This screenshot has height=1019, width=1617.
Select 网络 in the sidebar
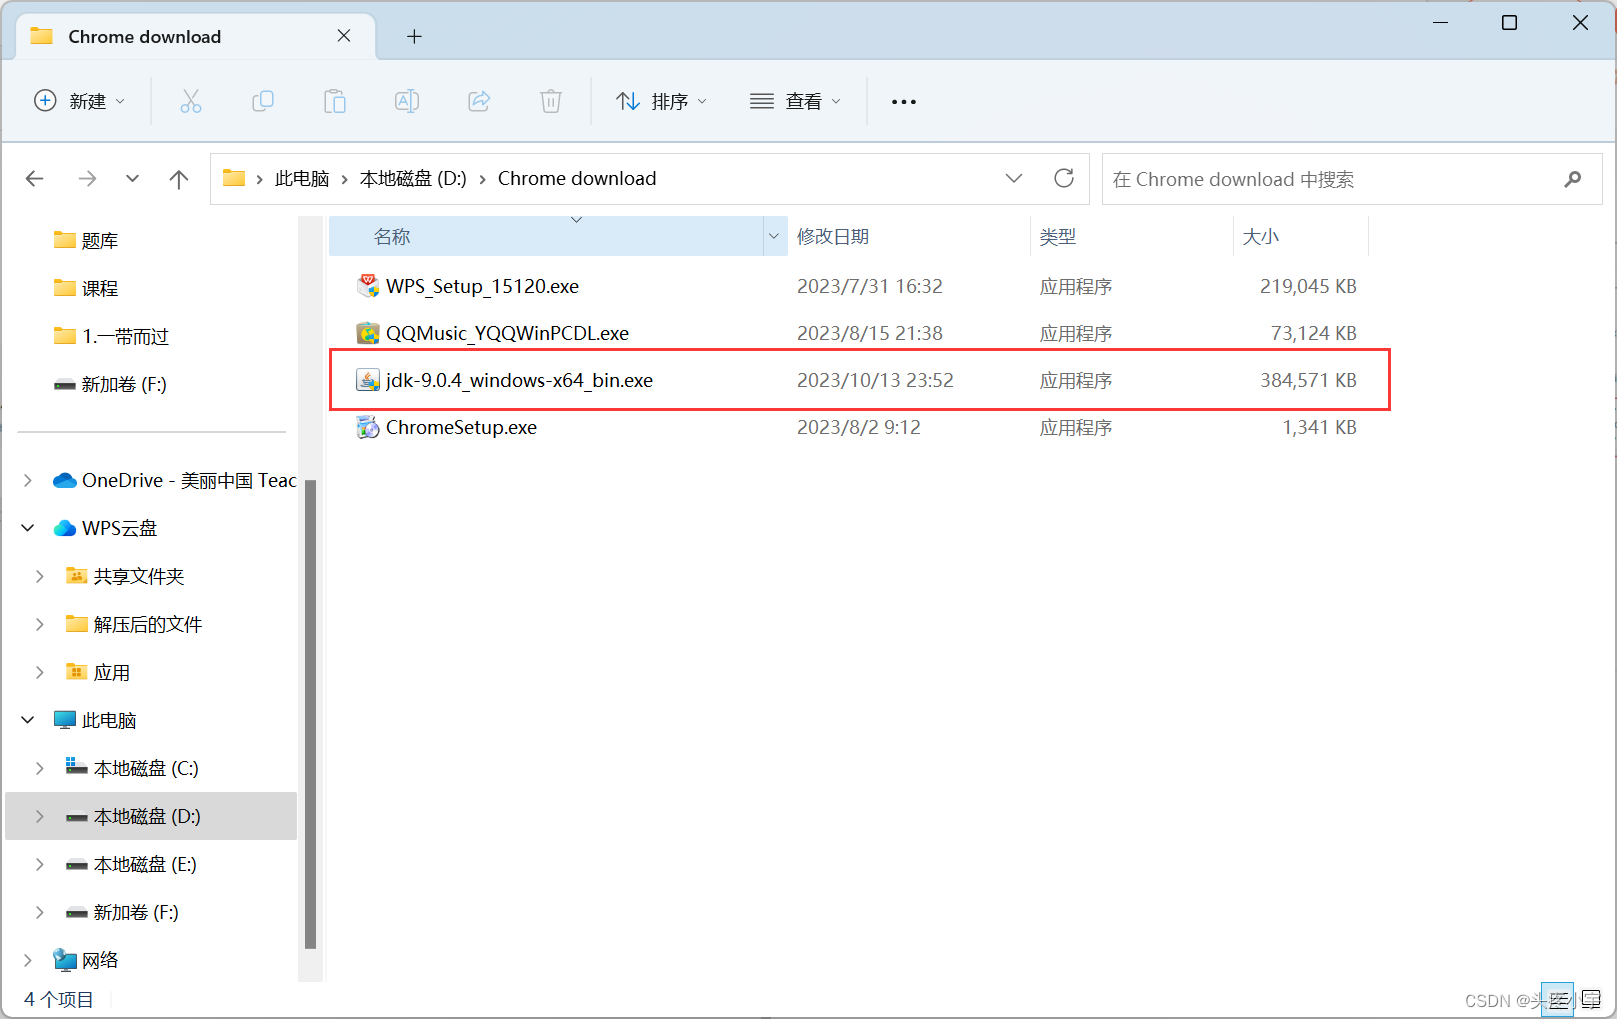[x=86, y=960]
